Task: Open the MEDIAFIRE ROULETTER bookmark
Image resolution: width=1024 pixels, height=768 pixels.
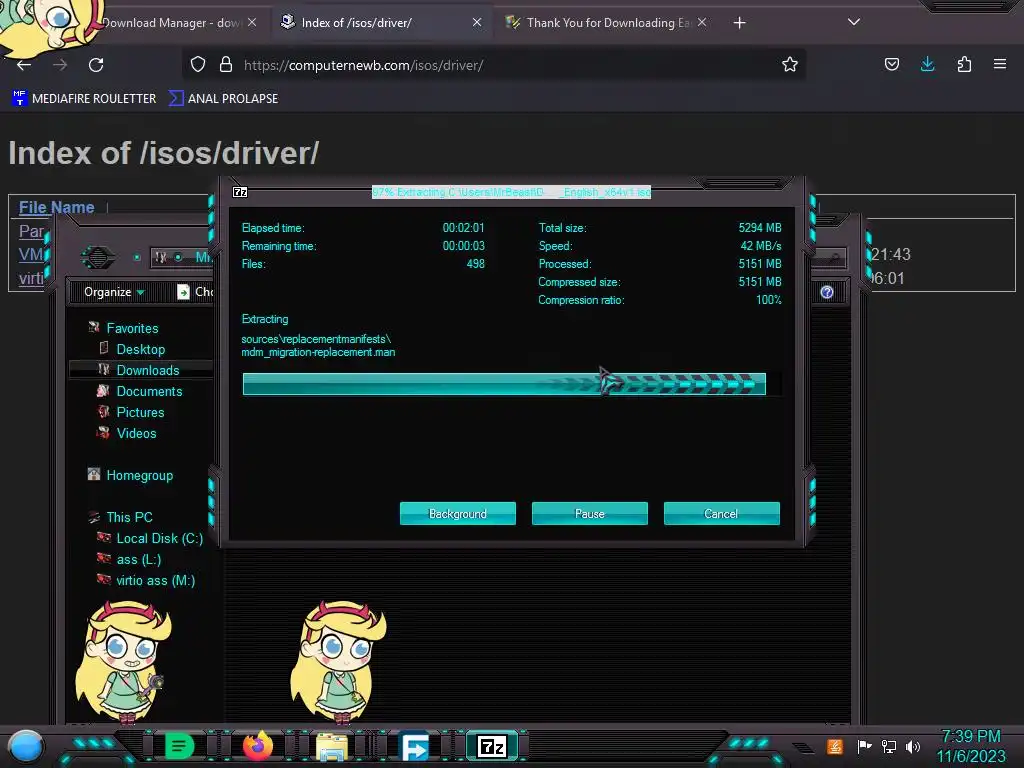Action: tap(84, 99)
